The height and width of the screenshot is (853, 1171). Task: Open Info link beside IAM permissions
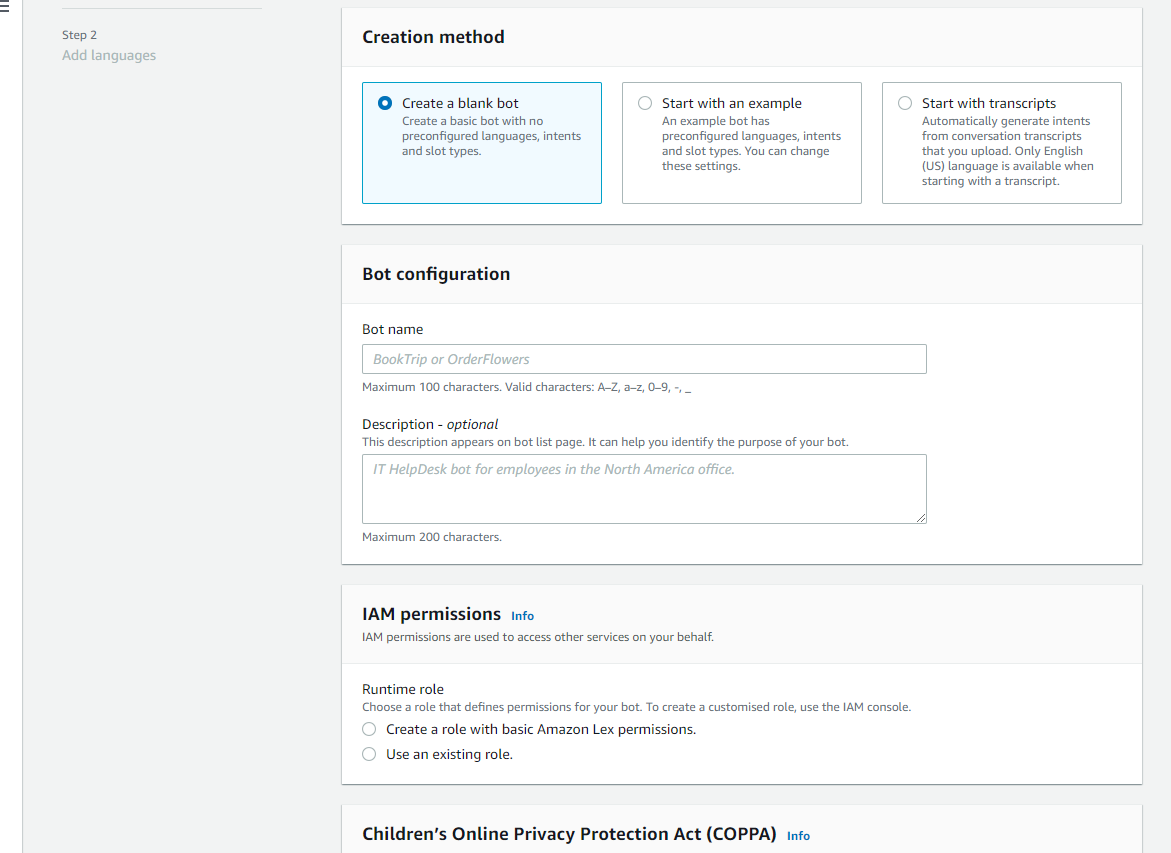[x=522, y=616]
